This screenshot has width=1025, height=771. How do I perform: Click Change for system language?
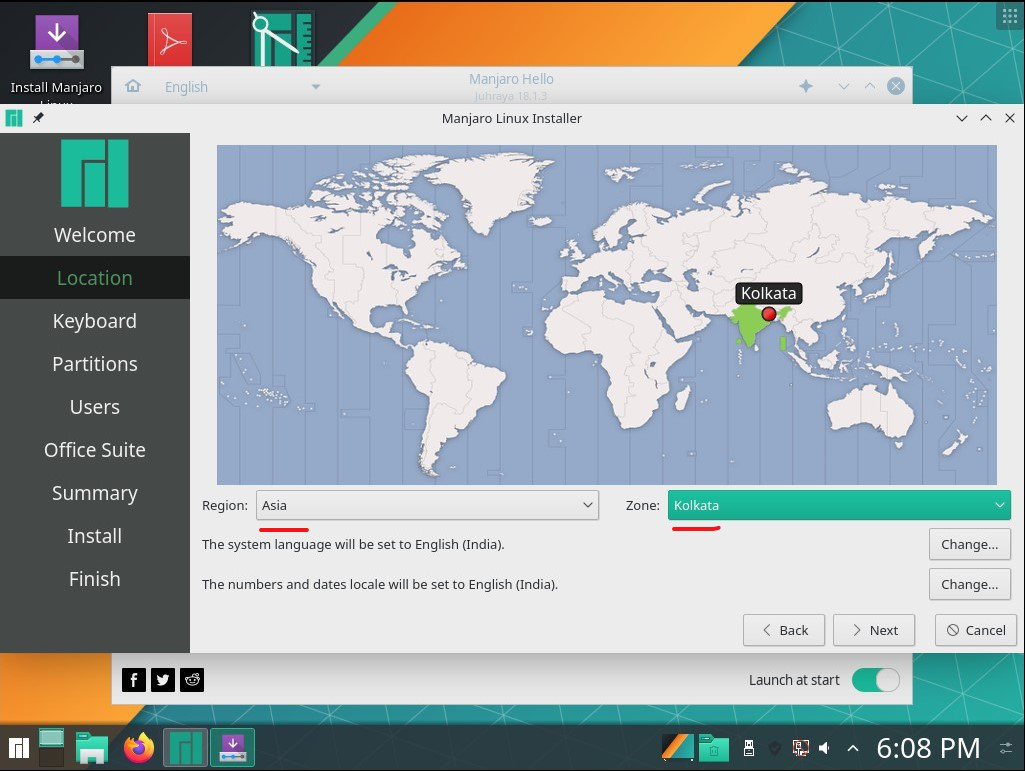coord(969,544)
